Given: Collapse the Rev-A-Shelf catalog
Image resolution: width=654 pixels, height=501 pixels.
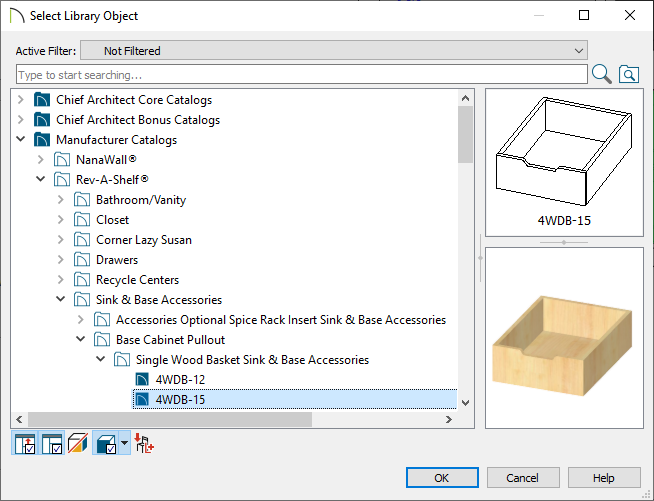Looking at the screenshot, I should pyautogui.click(x=40, y=179).
